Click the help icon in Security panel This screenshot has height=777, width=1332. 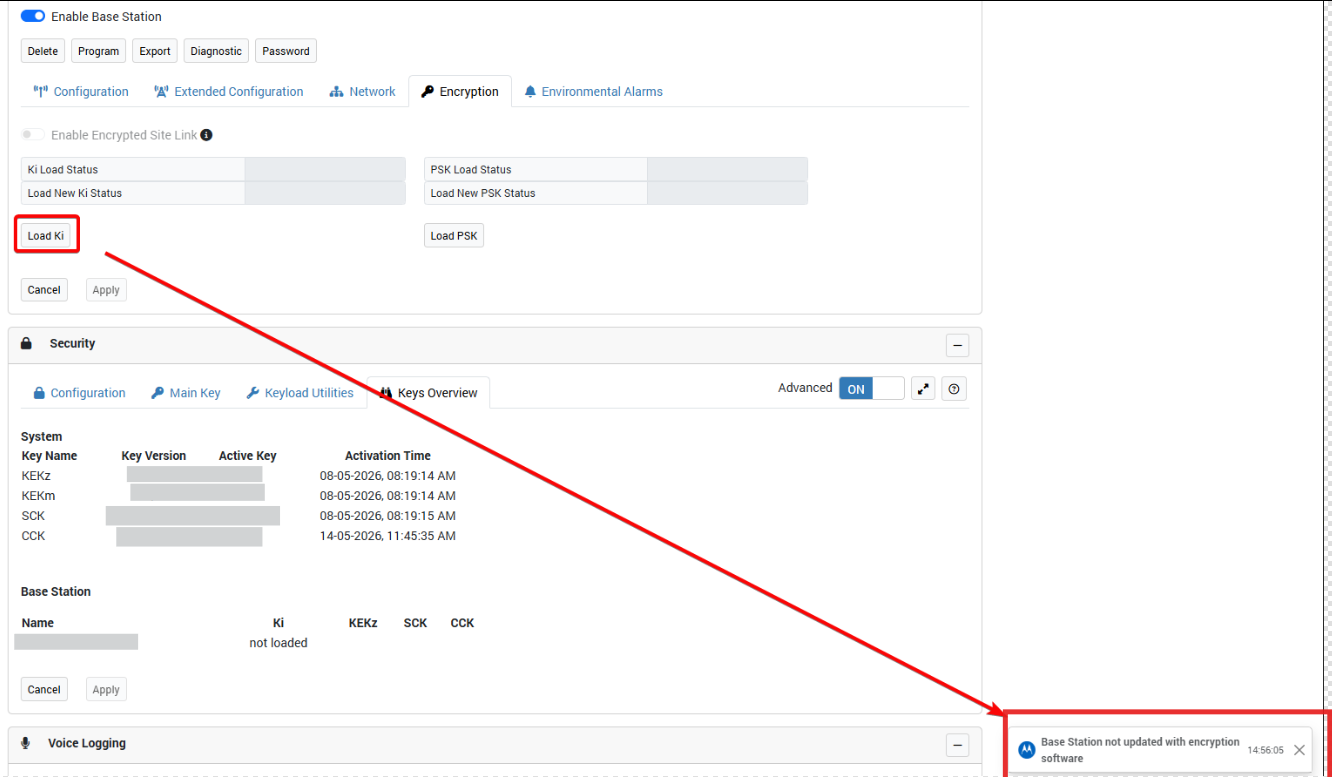[954, 389]
